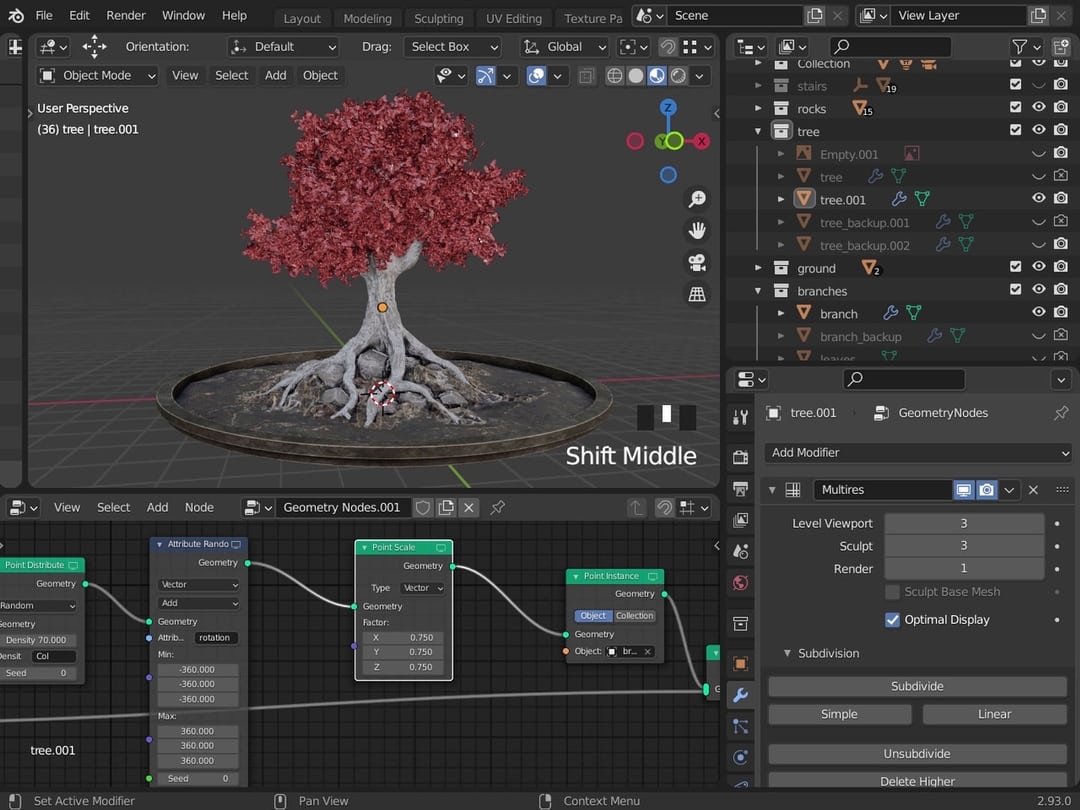Viewport: 1080px width, 810px height.
Task: Toggle camera view with camera icon
Action: [x=697, y=263]
